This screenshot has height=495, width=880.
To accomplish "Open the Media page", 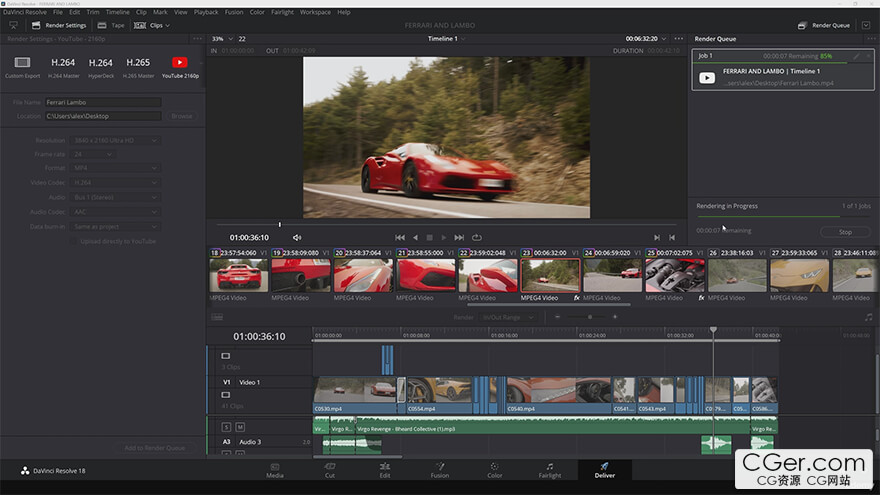I will pos(274,470).
